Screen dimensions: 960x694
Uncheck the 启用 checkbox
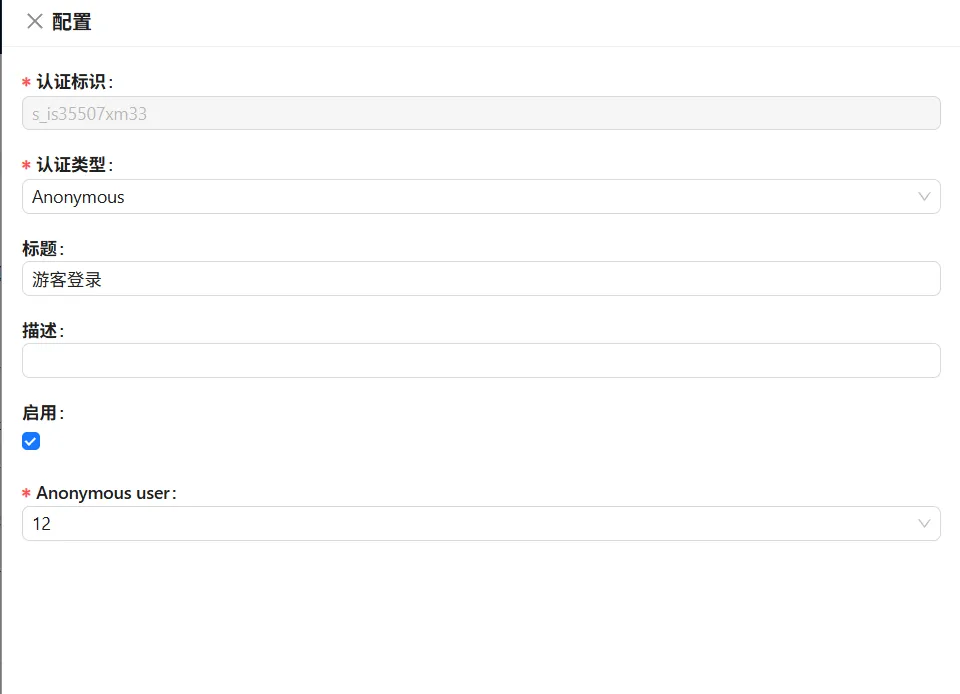[x=31, y=441]
